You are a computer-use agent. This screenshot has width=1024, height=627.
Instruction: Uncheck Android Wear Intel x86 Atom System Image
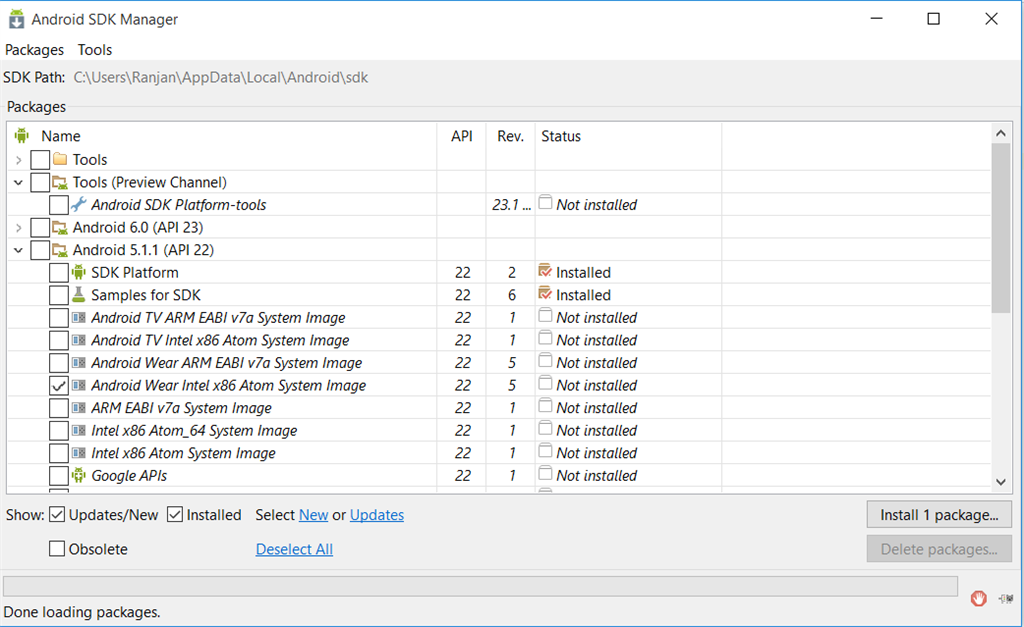click(x=59, y=386)
